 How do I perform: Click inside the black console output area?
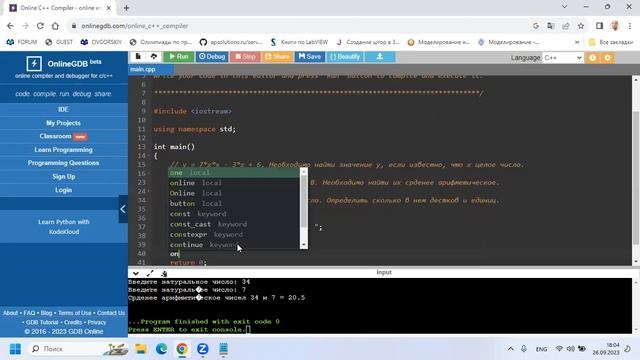click(x=380, y=306)
